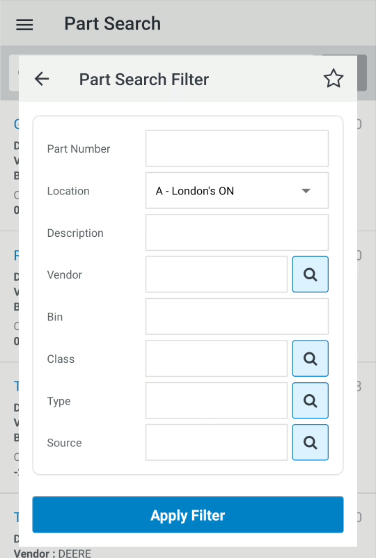Screen dimensions: 376x558
Task: Mark filter as favorite with star icon
Action: point(333,79)
